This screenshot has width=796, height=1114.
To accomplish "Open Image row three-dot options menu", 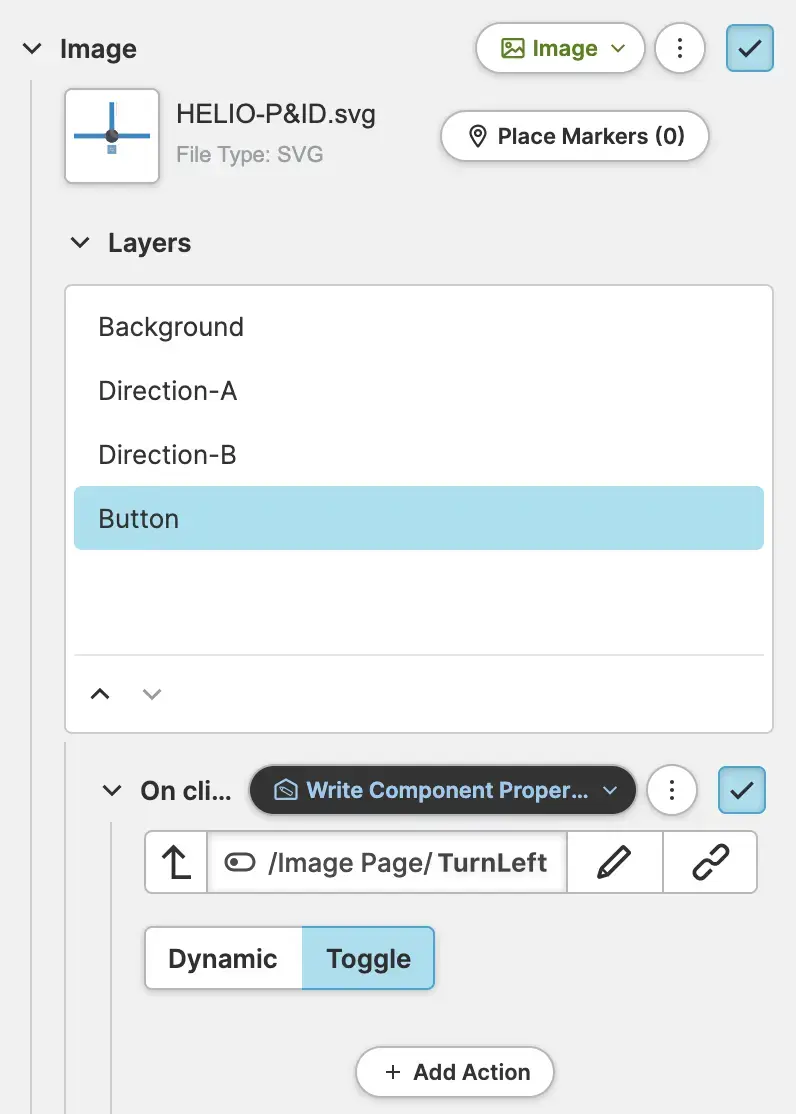I will (680, 48).
